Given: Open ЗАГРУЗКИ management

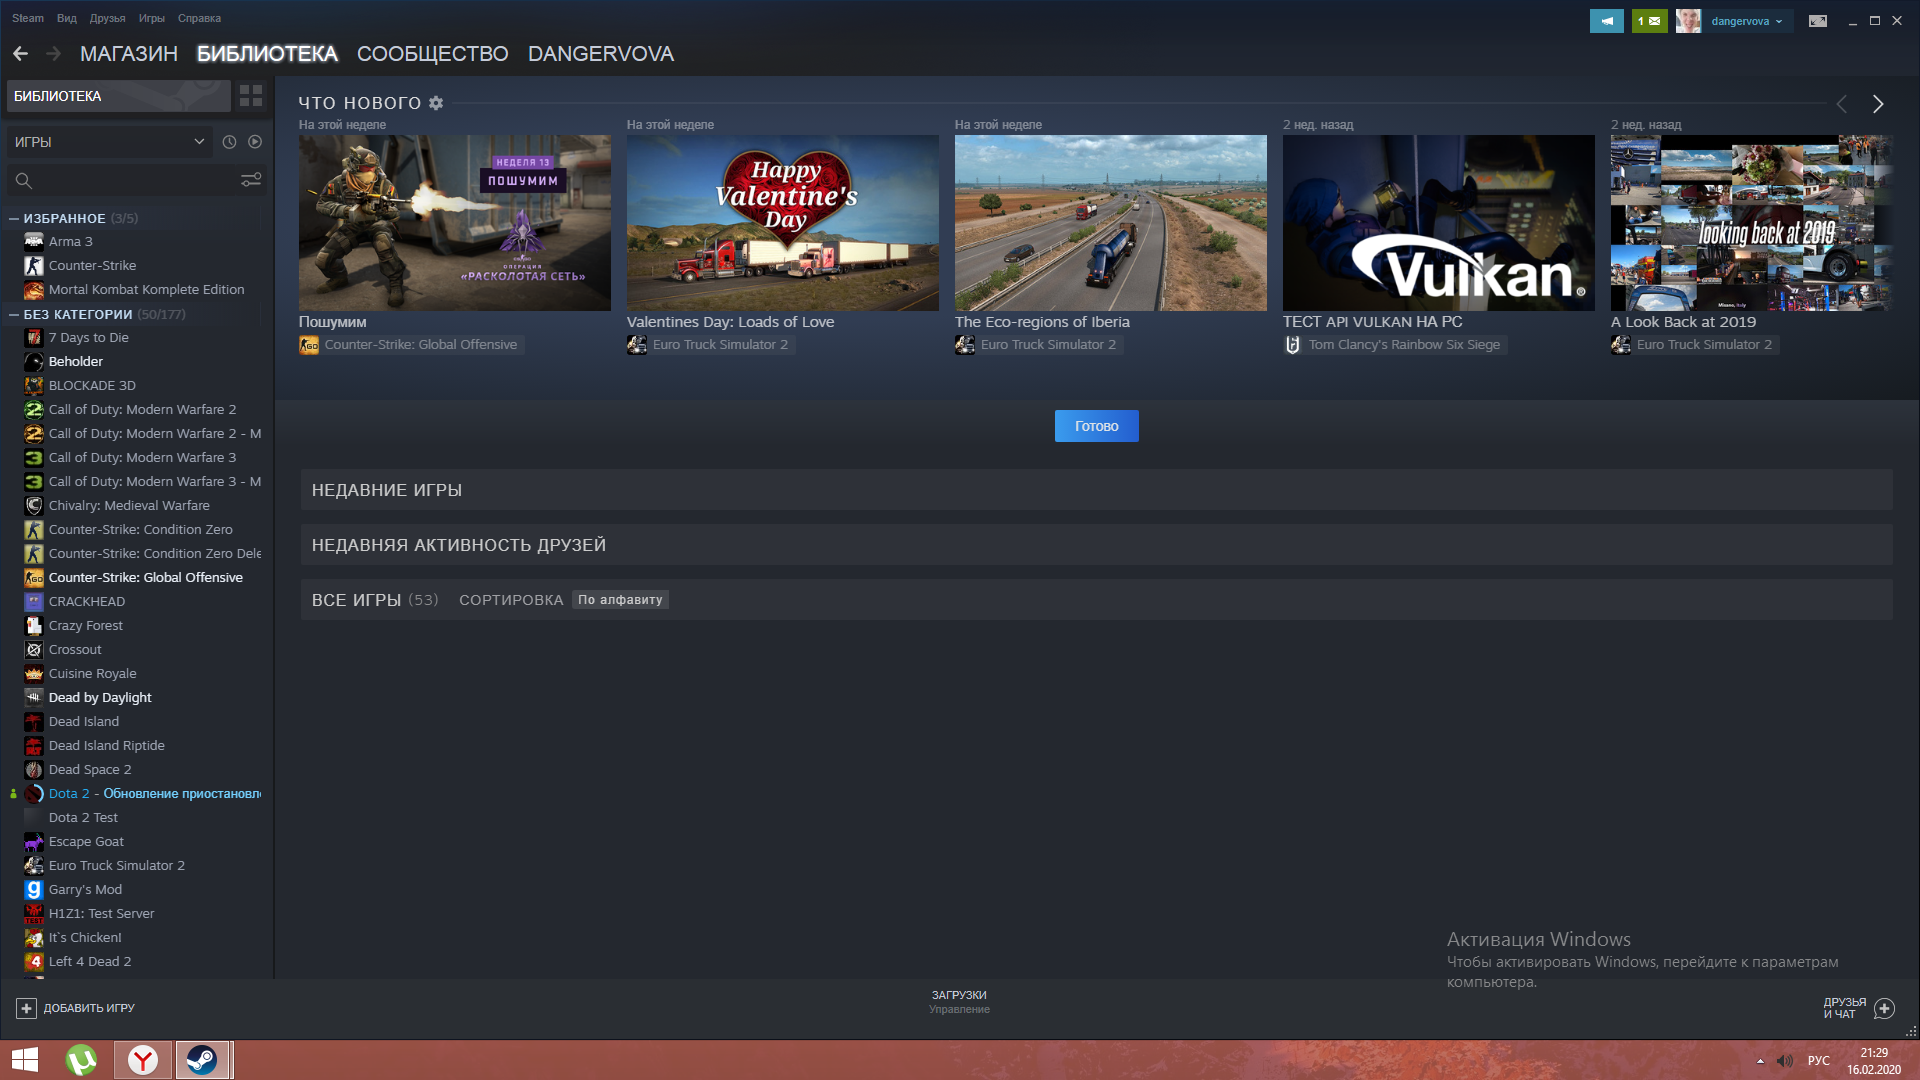Looking at the screenshot, I should [x=959, y=1001].
